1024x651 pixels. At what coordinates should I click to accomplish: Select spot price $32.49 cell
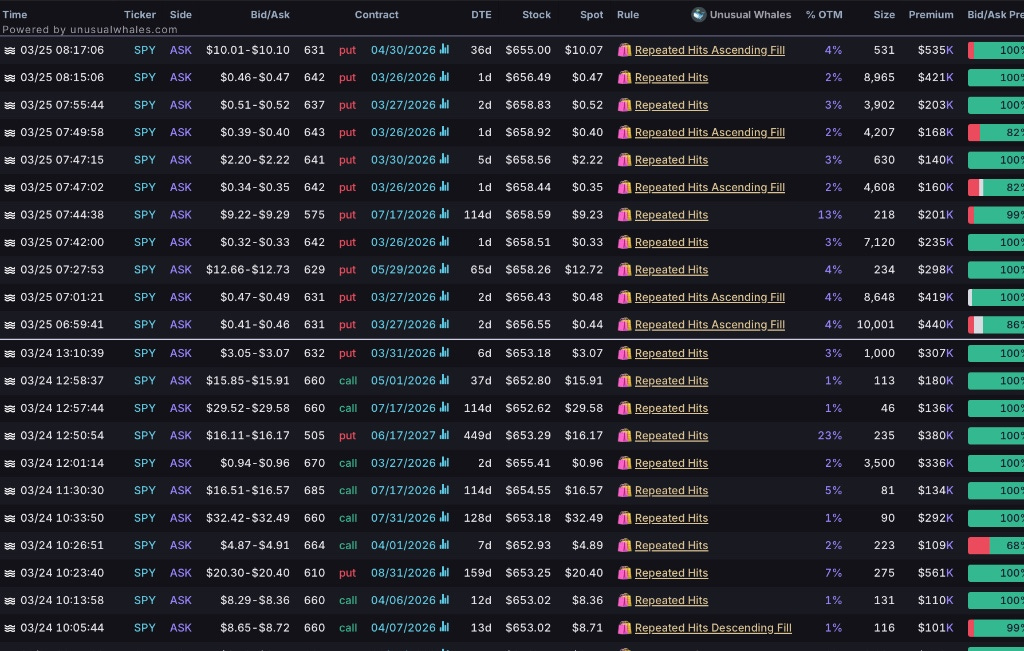[x=584, y=518]
